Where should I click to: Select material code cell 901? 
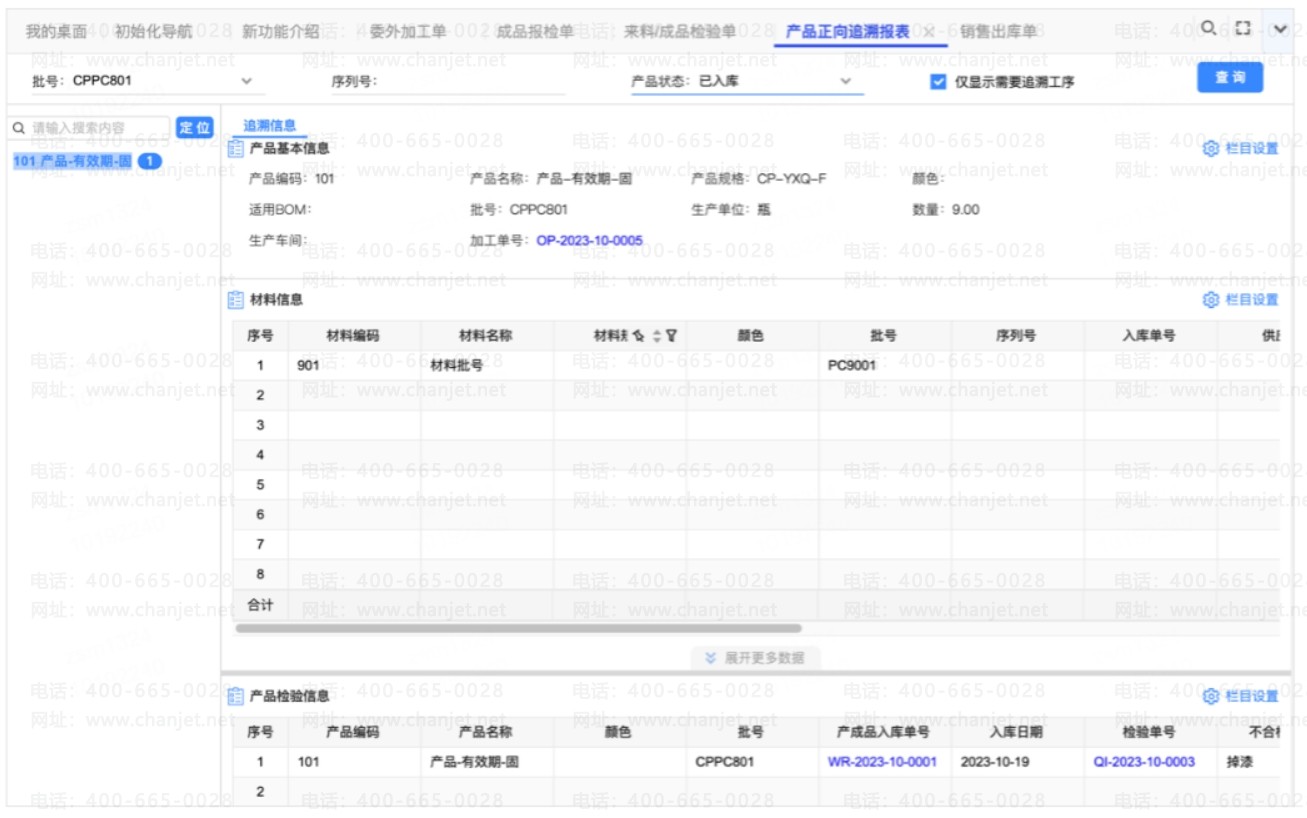[354, 366]
